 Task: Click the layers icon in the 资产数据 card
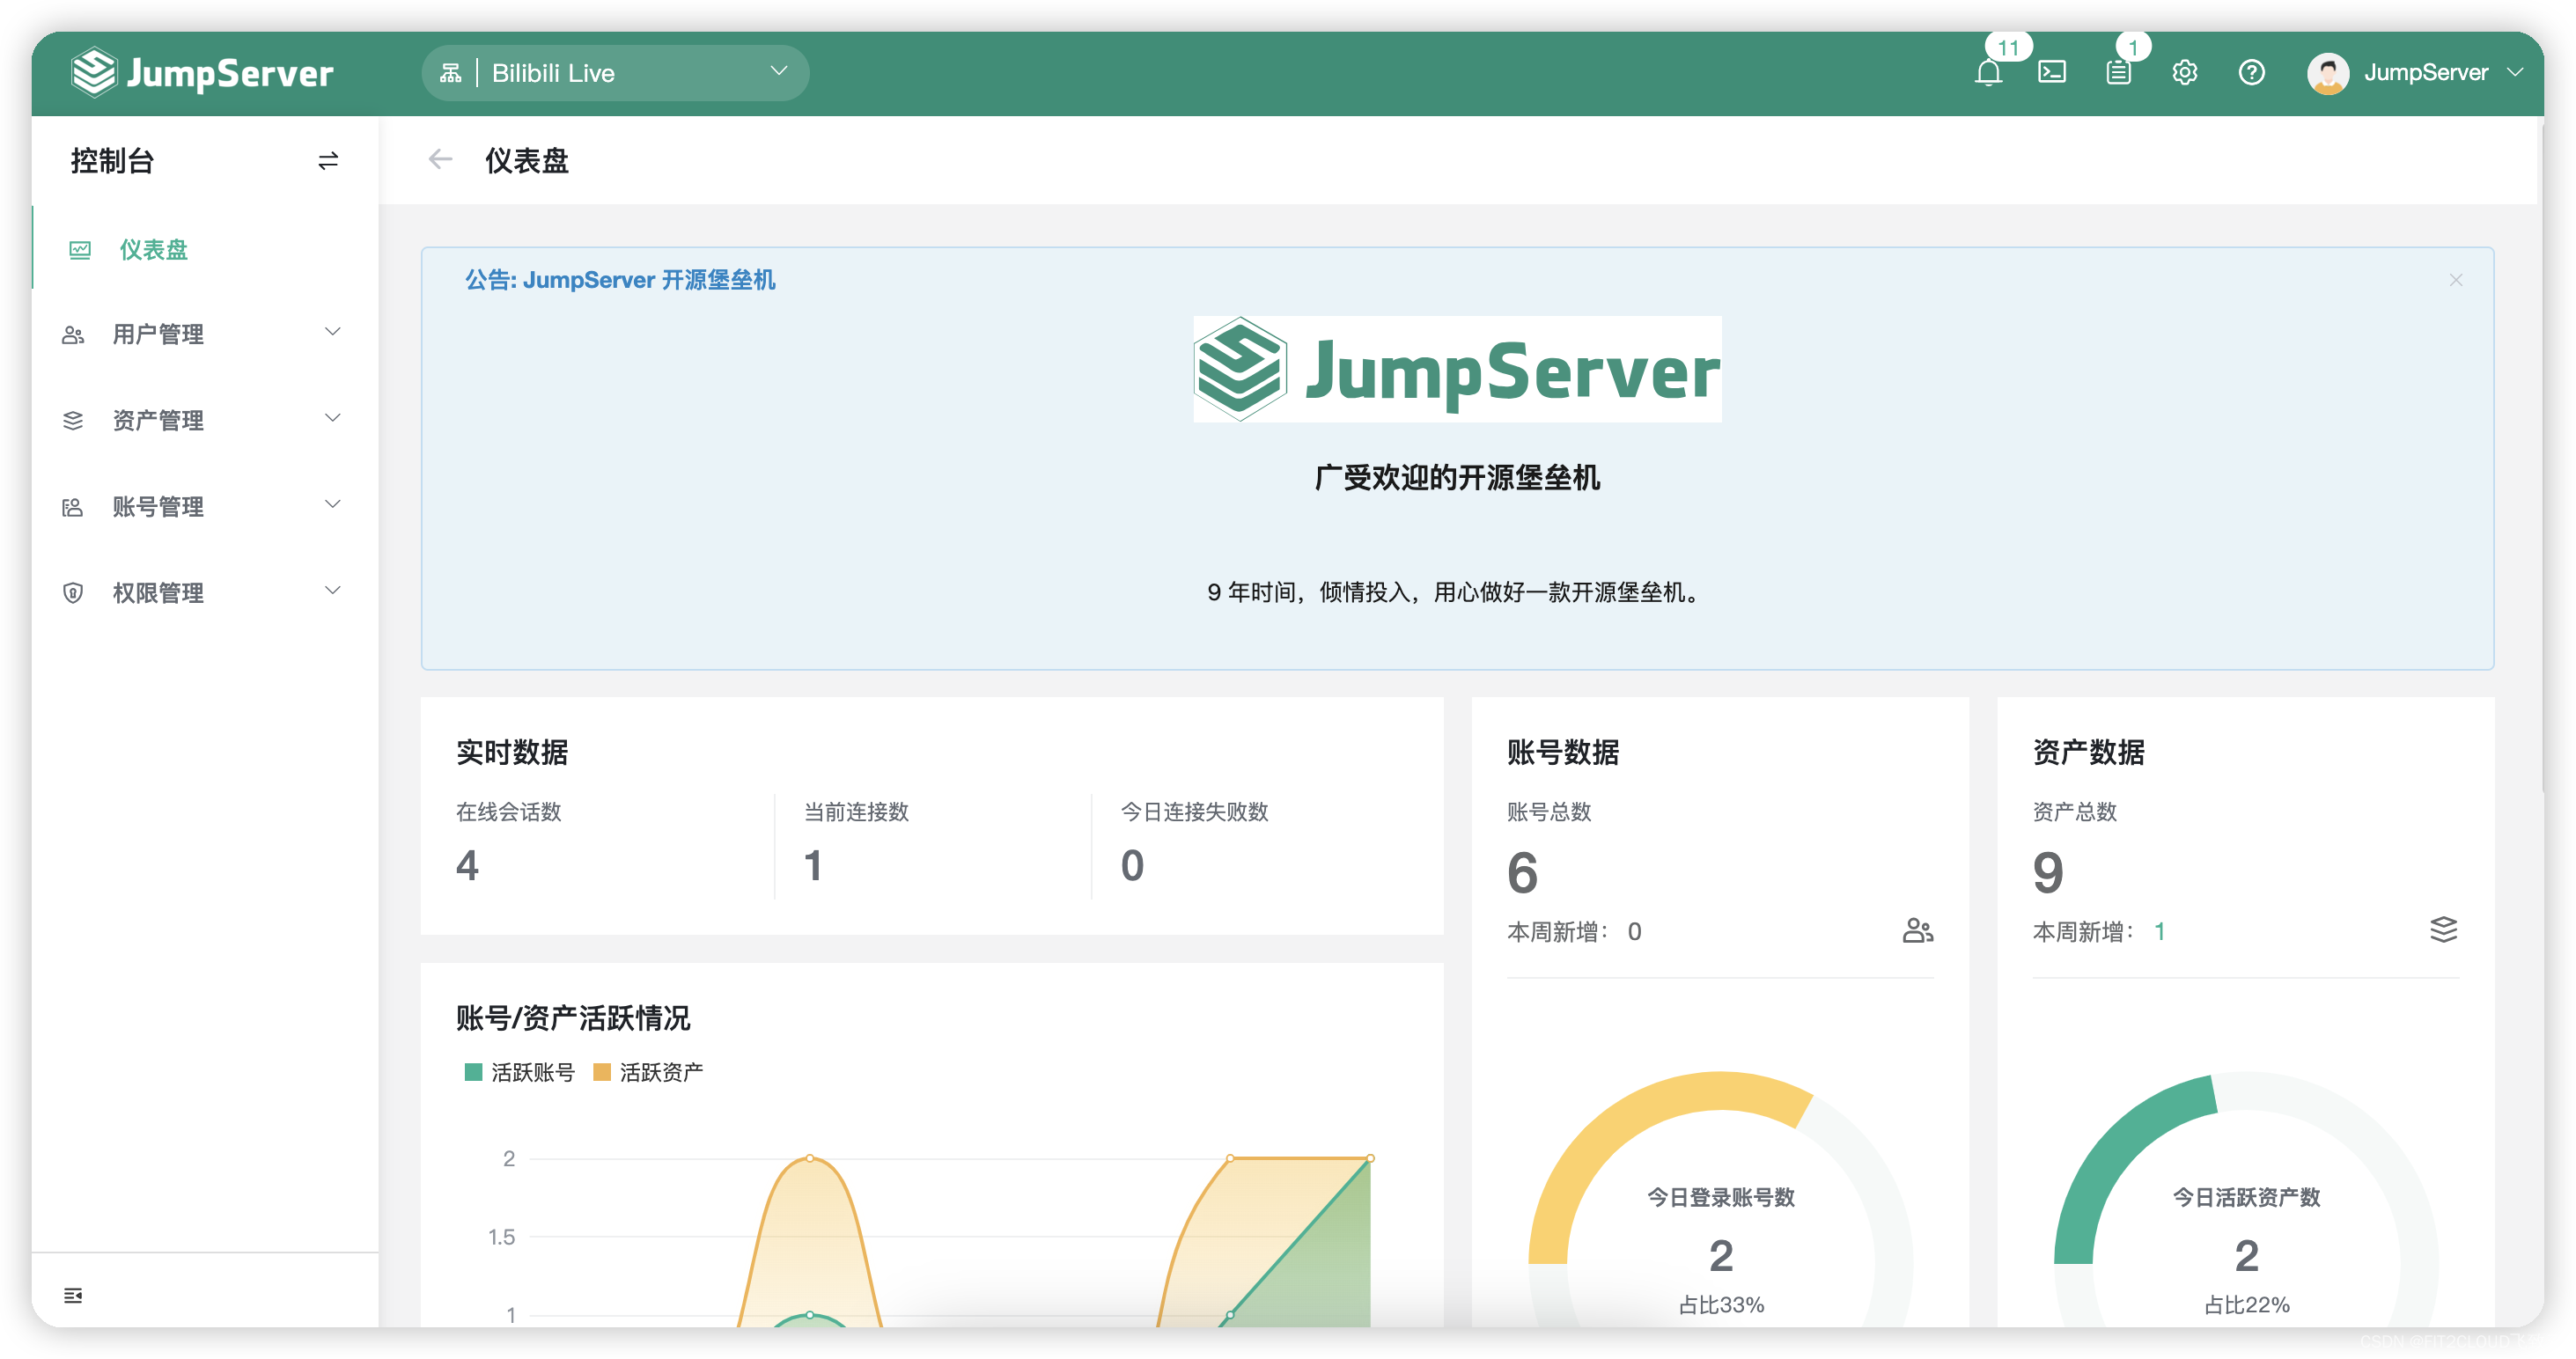click(x=2445, y=930)
